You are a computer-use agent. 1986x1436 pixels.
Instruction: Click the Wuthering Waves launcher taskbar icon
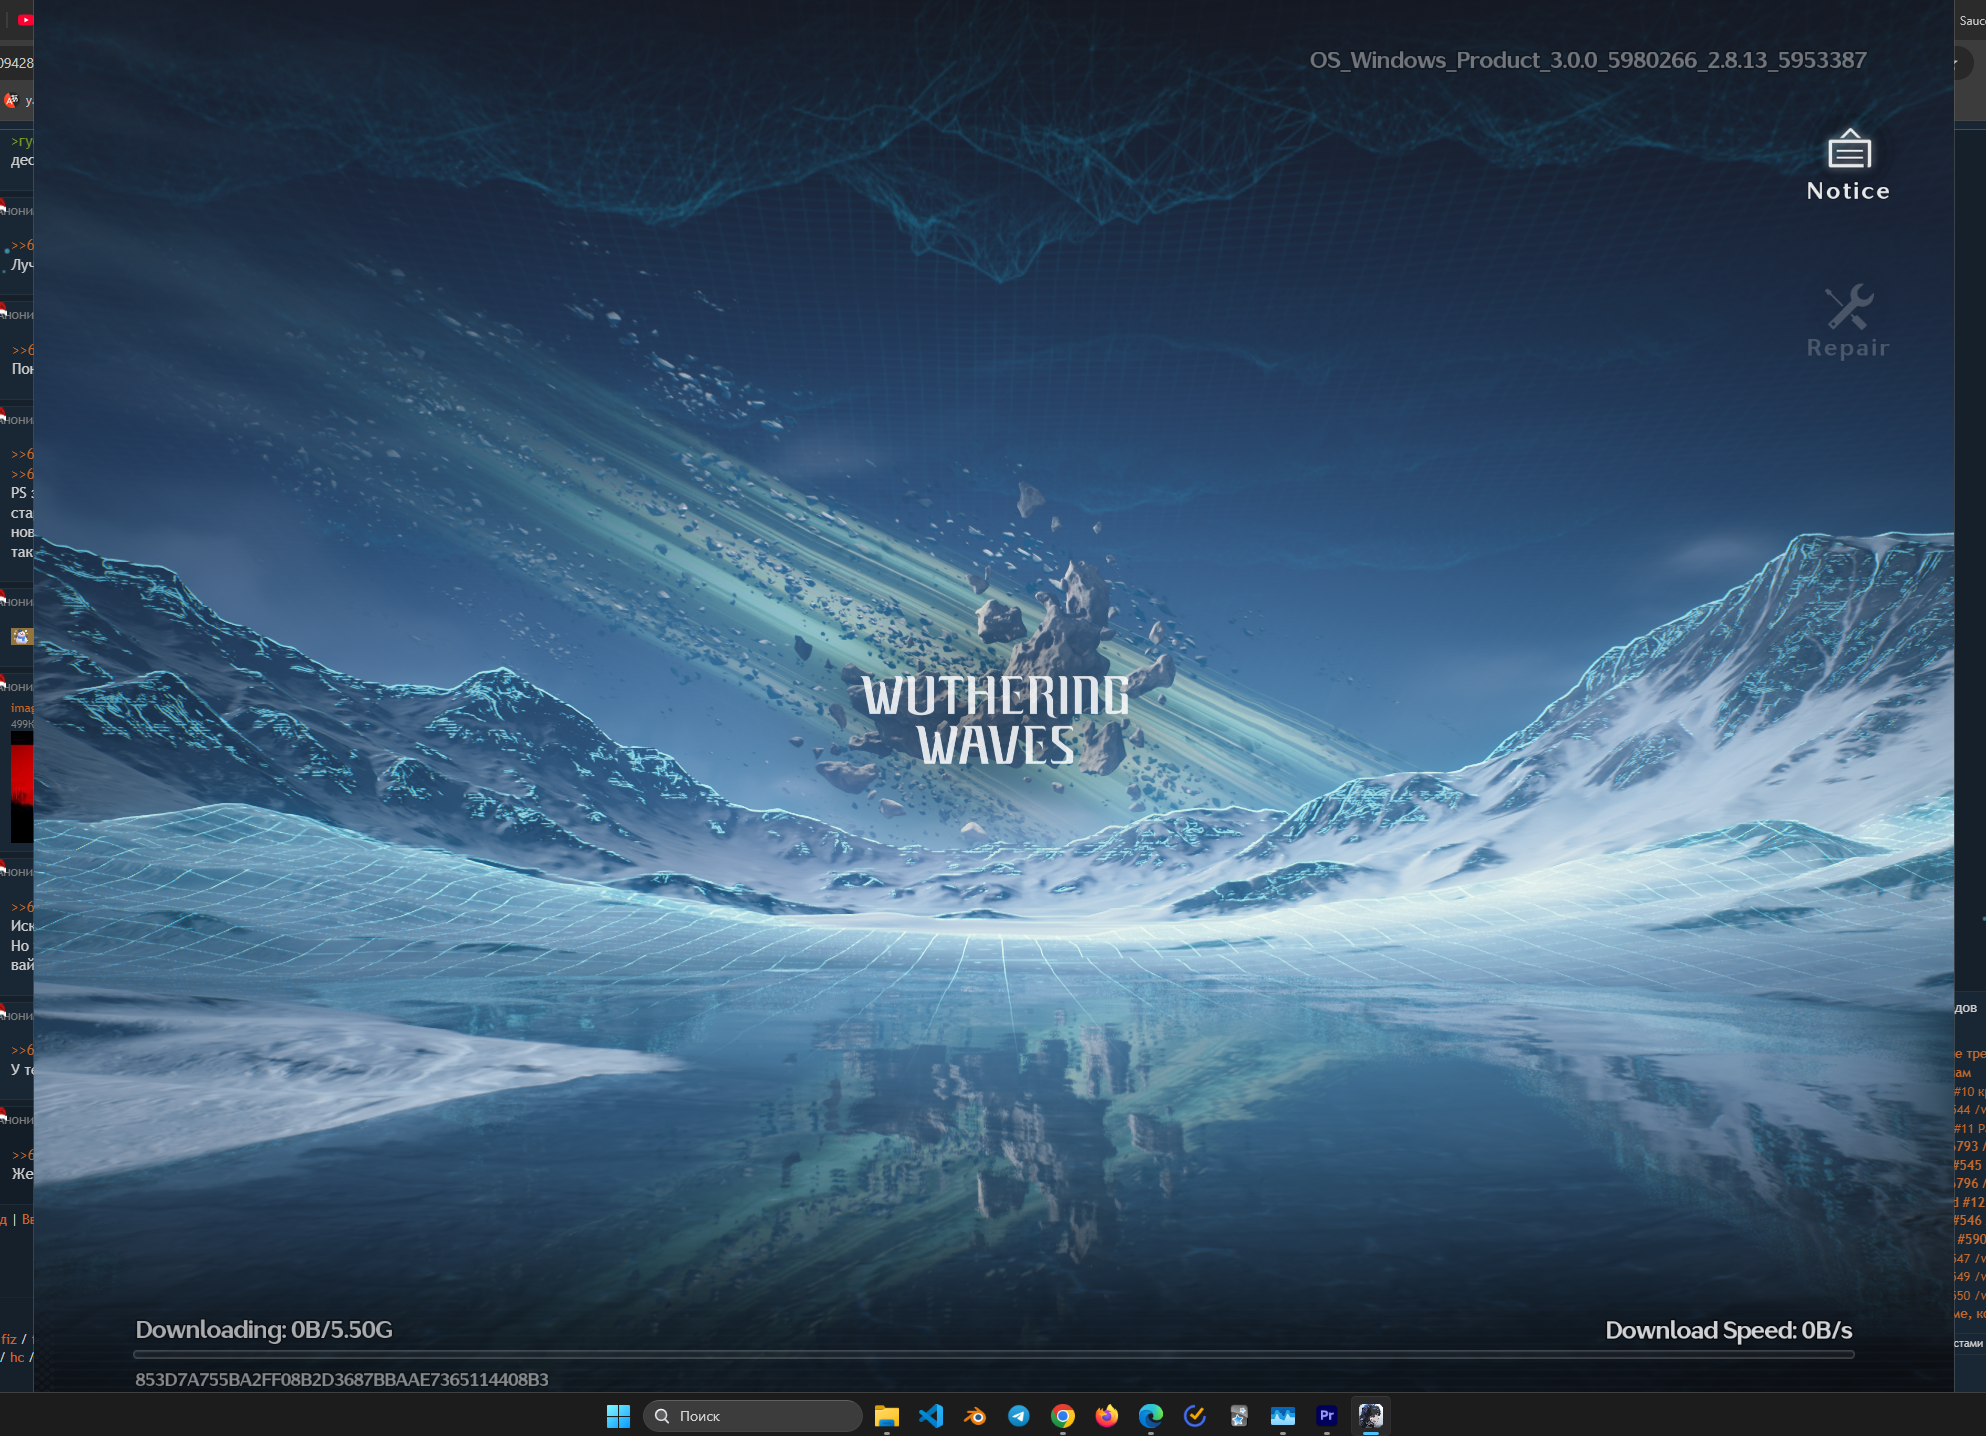[x=1371, y=1416]
